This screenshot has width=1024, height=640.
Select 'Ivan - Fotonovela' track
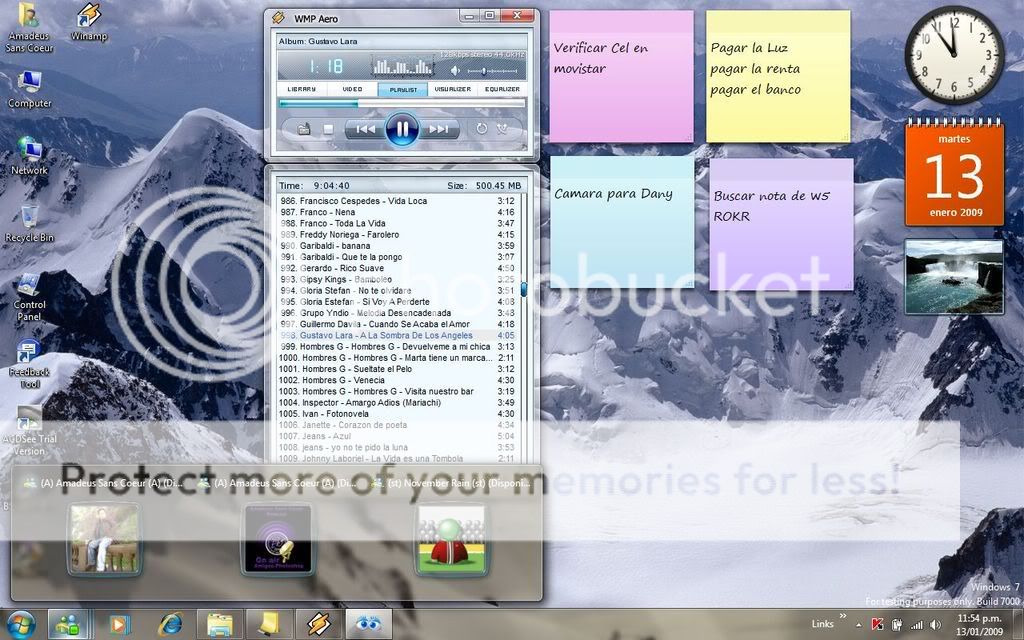(397, 413)
